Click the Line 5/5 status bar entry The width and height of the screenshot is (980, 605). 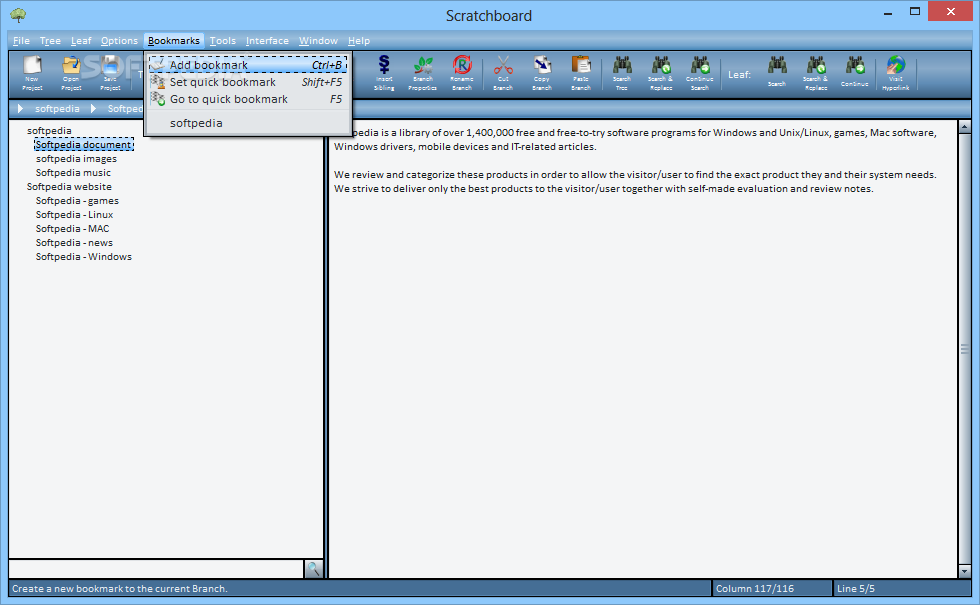(x=856, y=588)
